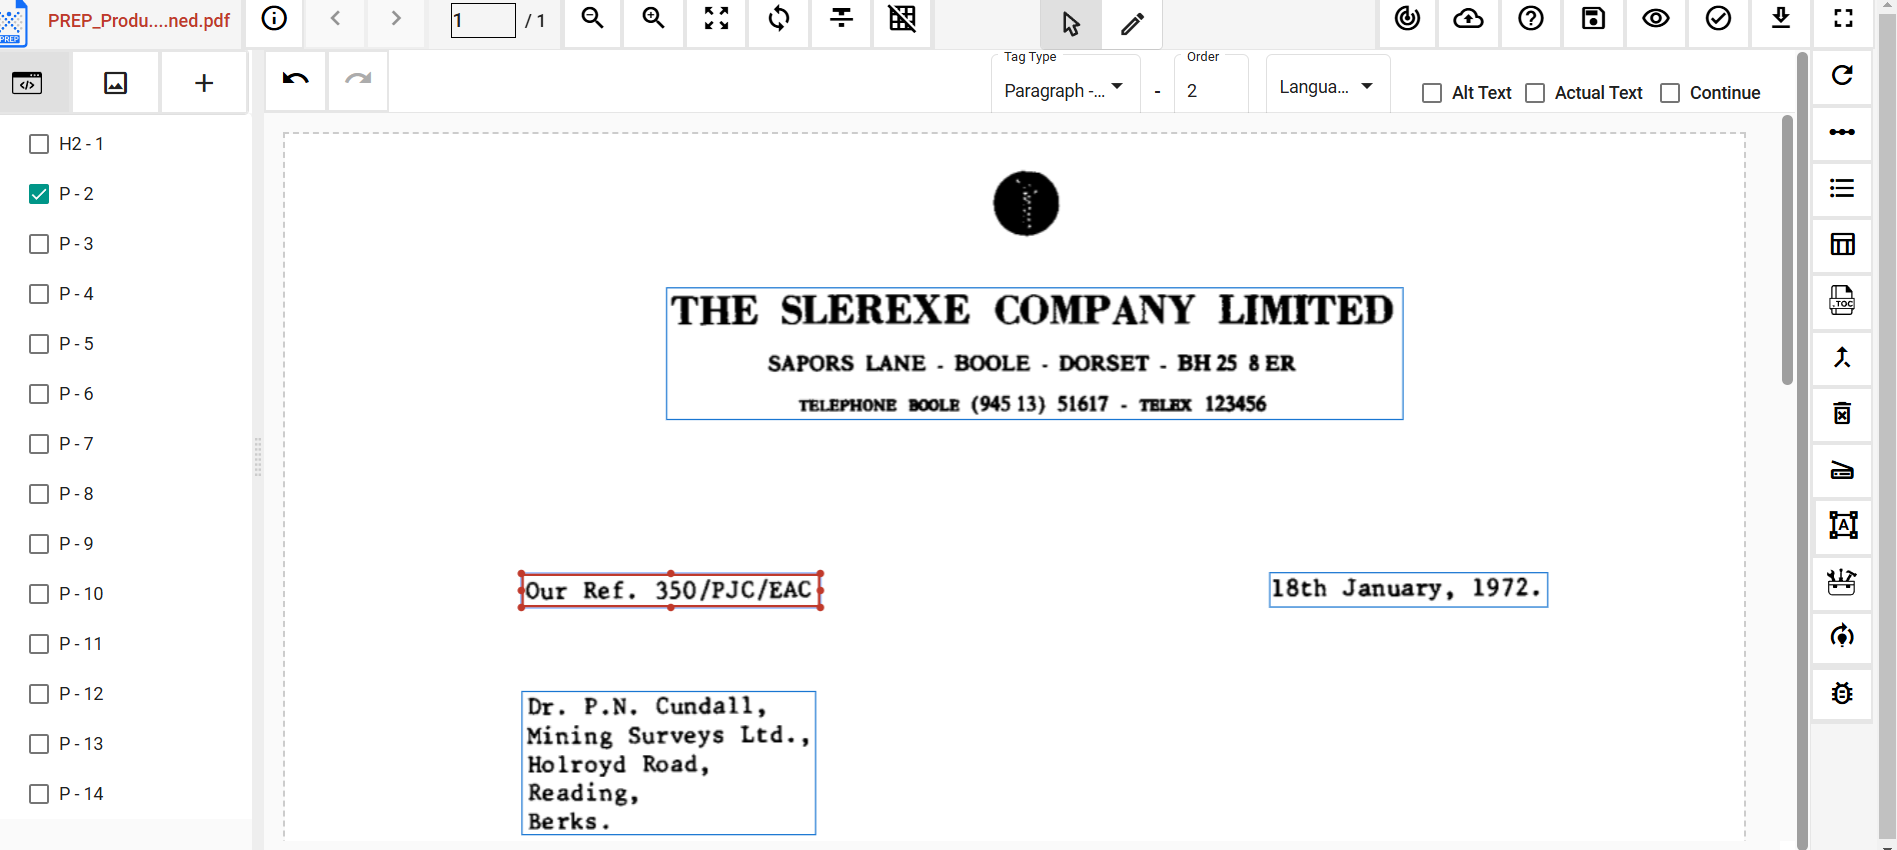Select the Dr. P.N. Cundall address zone
This screenshot has width=1897, height=850.
tap(669, 763)
